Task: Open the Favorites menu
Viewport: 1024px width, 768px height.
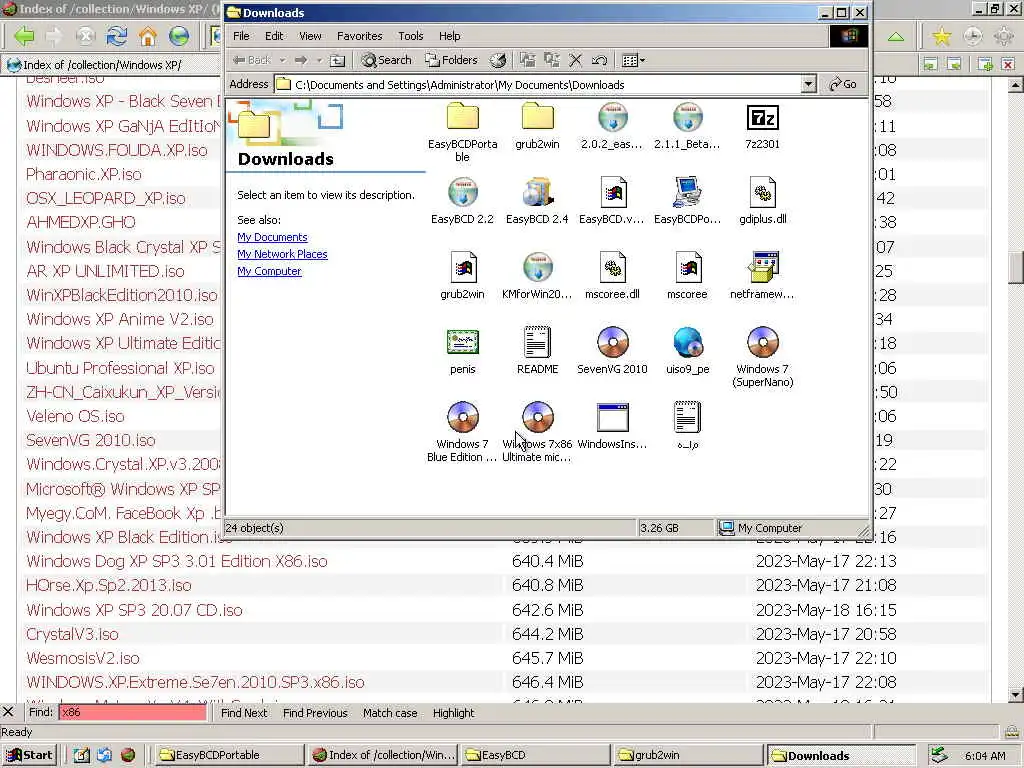Action: (x=359, y=36)
